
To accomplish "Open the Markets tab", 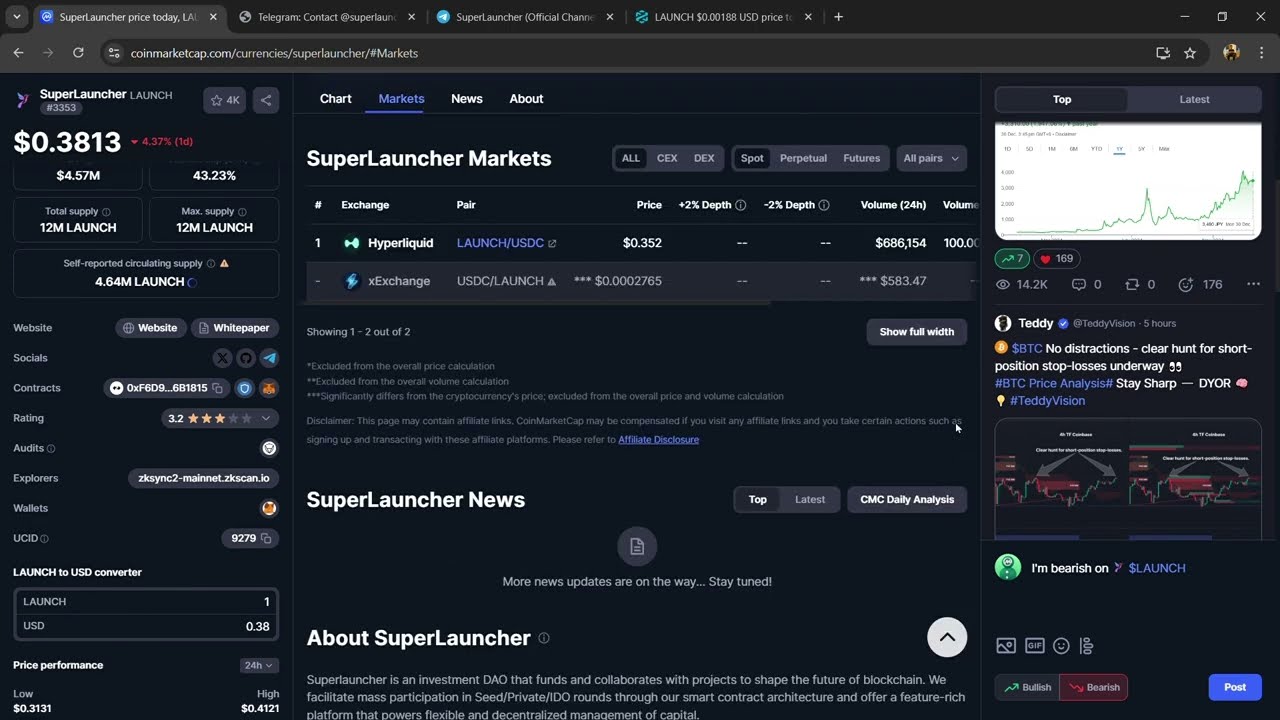I will 401,99.
